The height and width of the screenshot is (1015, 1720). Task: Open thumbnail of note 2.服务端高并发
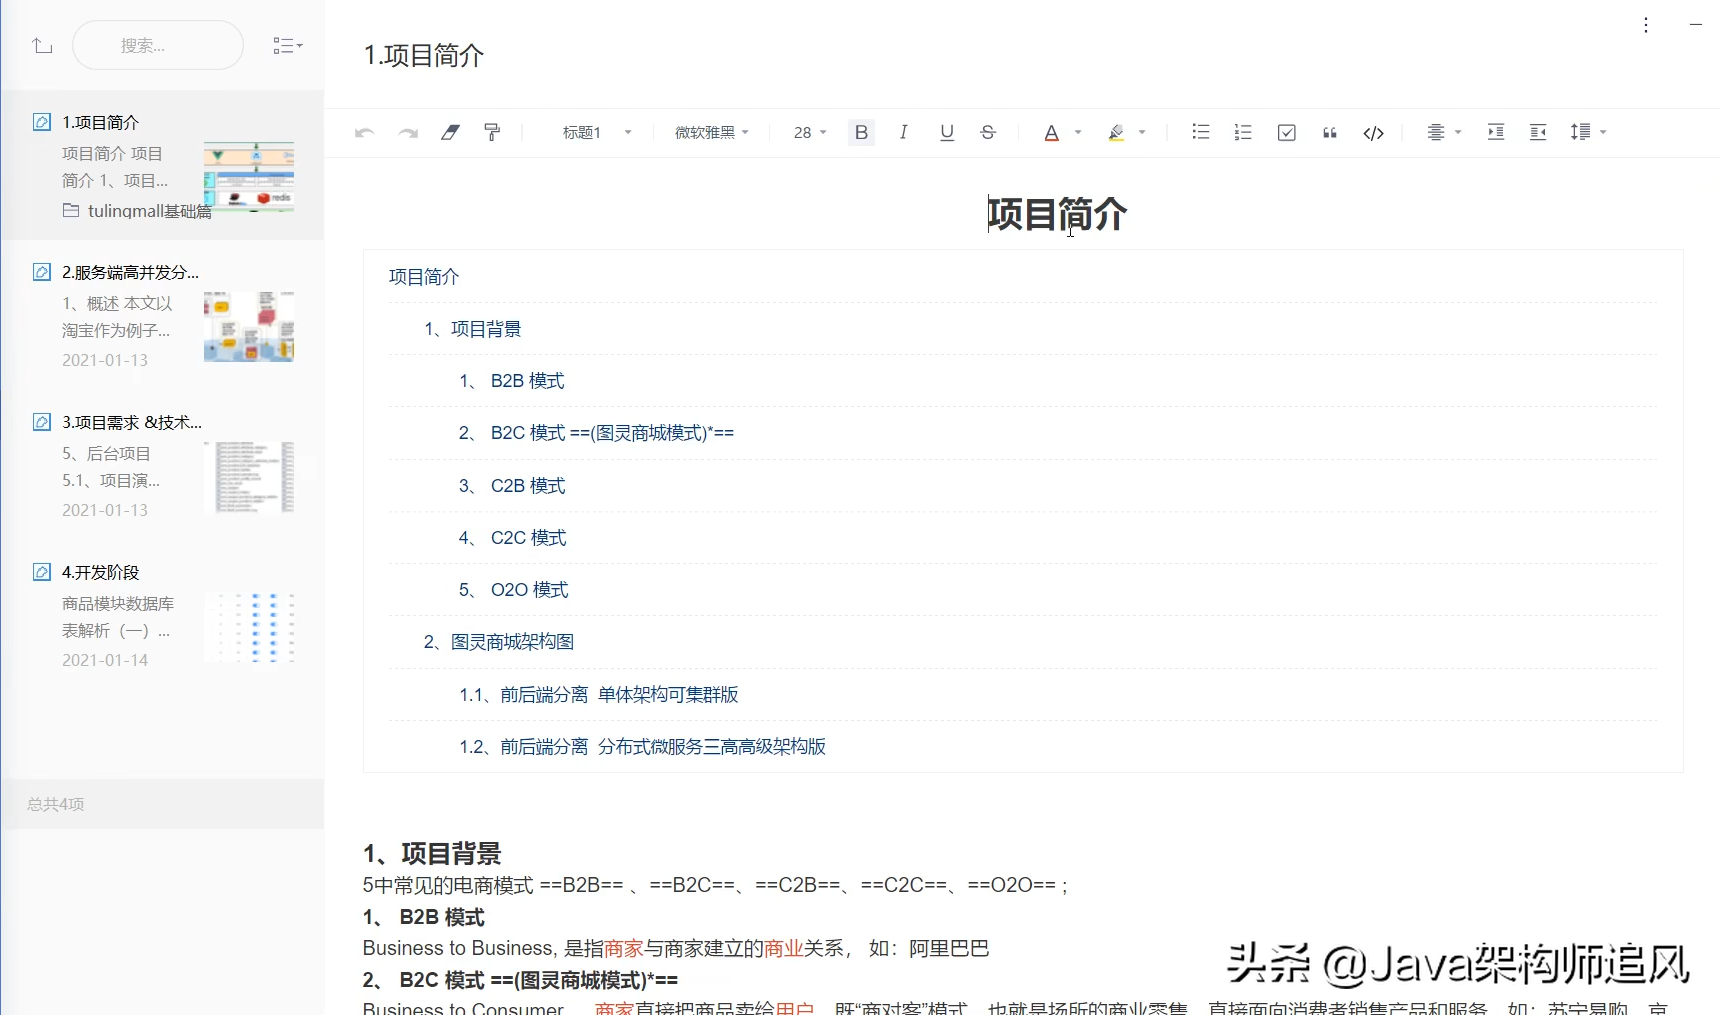(249, 327)
